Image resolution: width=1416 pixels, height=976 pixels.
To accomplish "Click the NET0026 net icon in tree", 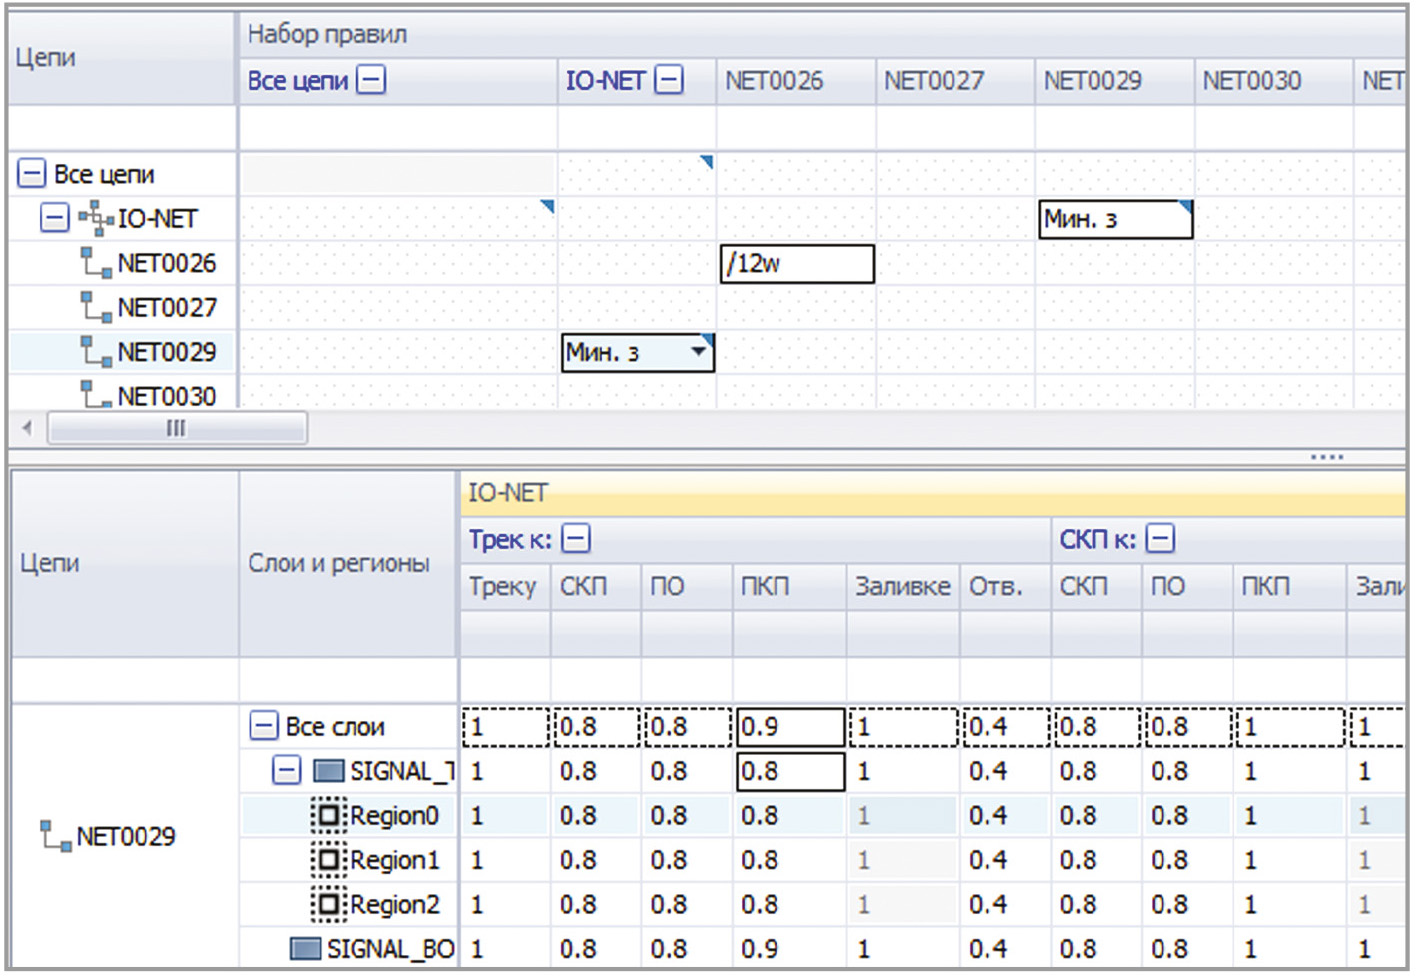I will point(96,263).
